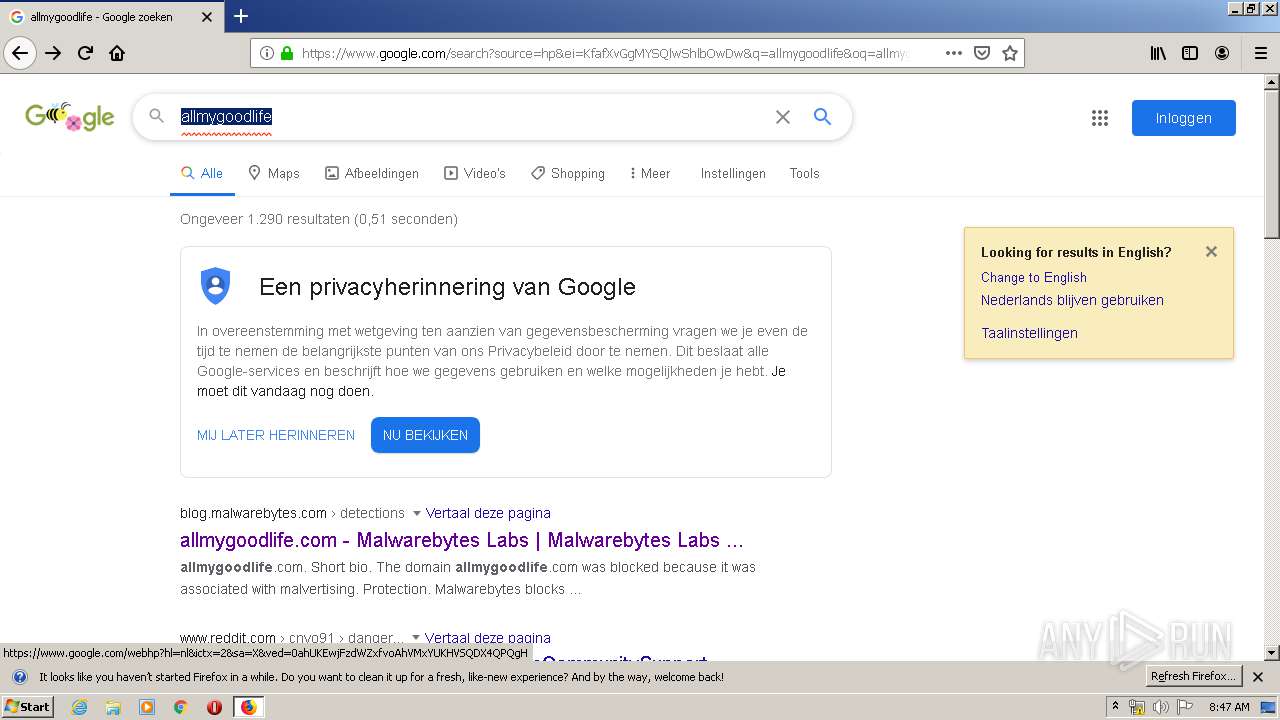Screen dimensions: 1280x720
Task: Show hidden system tray icons
Action: [x=1115, y=707]
